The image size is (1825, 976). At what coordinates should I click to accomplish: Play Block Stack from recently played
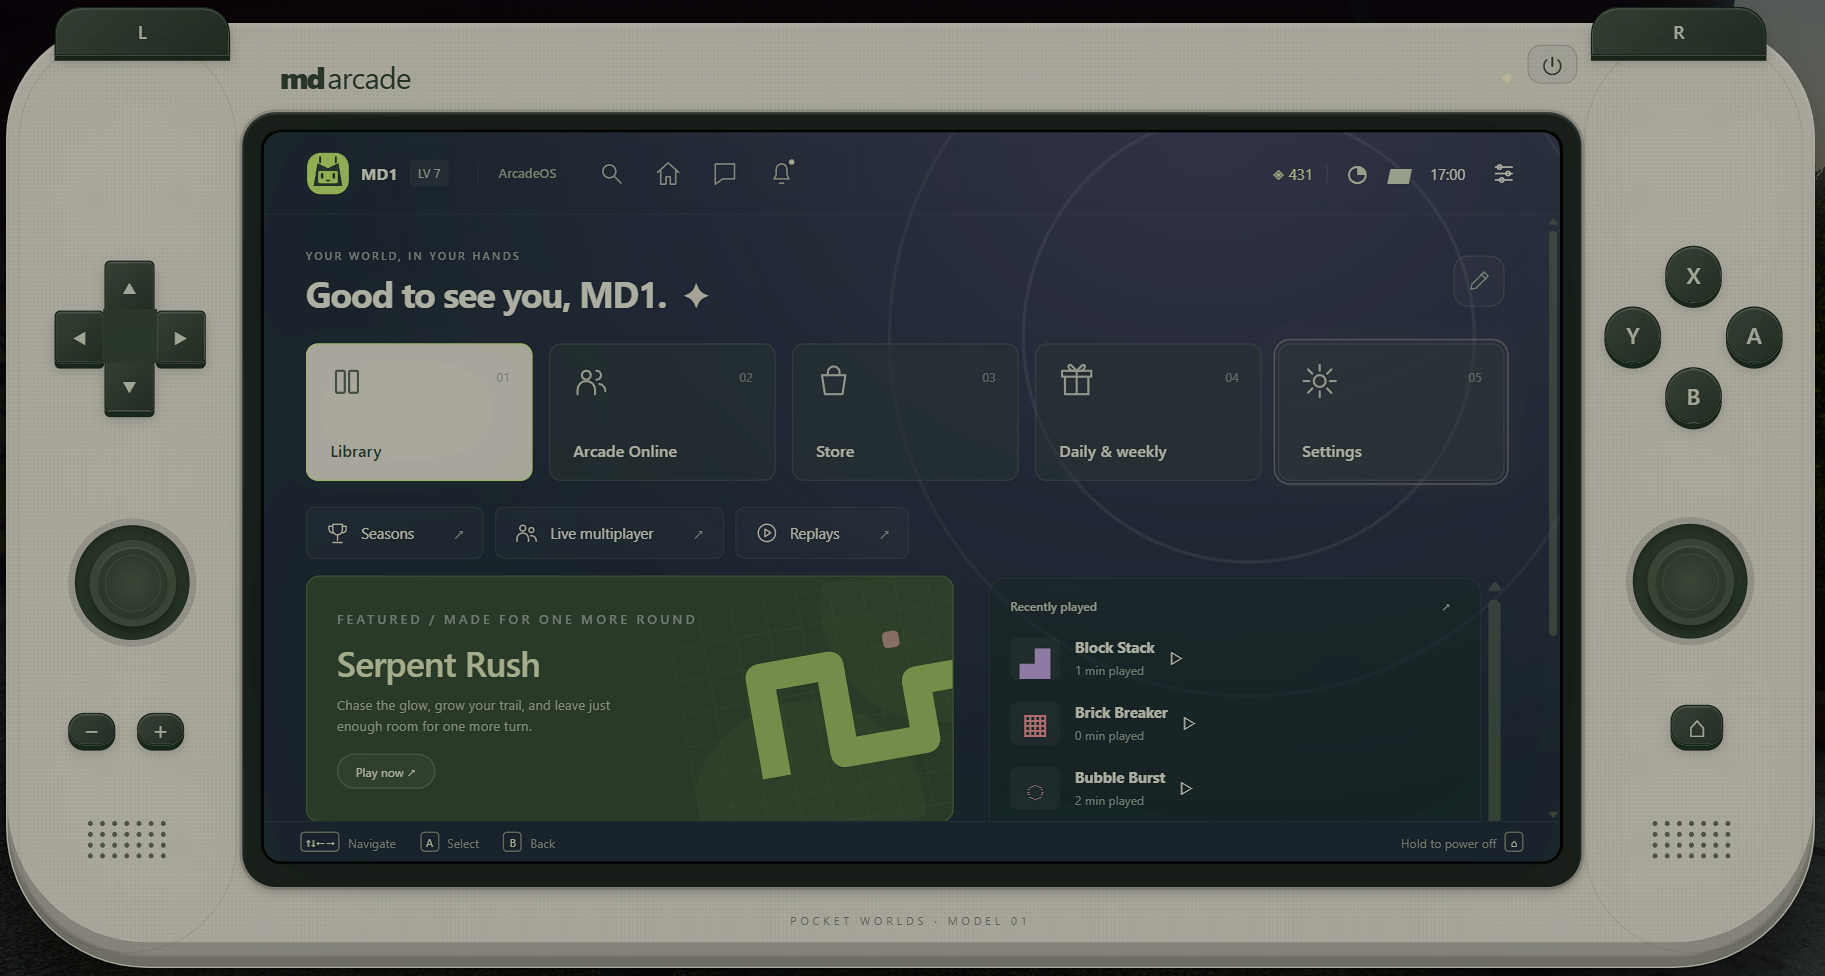(1176, 659)
